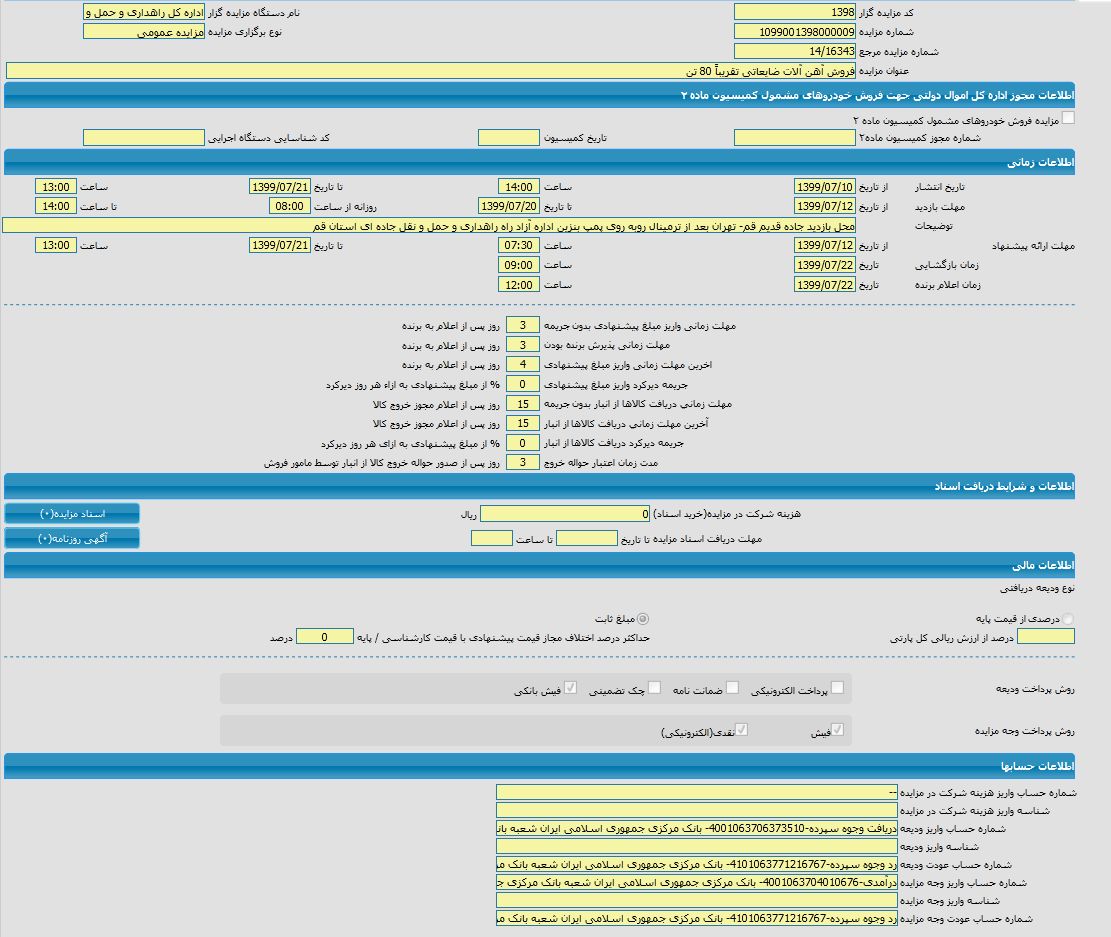This screenshot has height=937, width=1111.
Task: Click the شماره مجوز کمیسیون ماده۲ field
Action: click(x=794, y=138)
